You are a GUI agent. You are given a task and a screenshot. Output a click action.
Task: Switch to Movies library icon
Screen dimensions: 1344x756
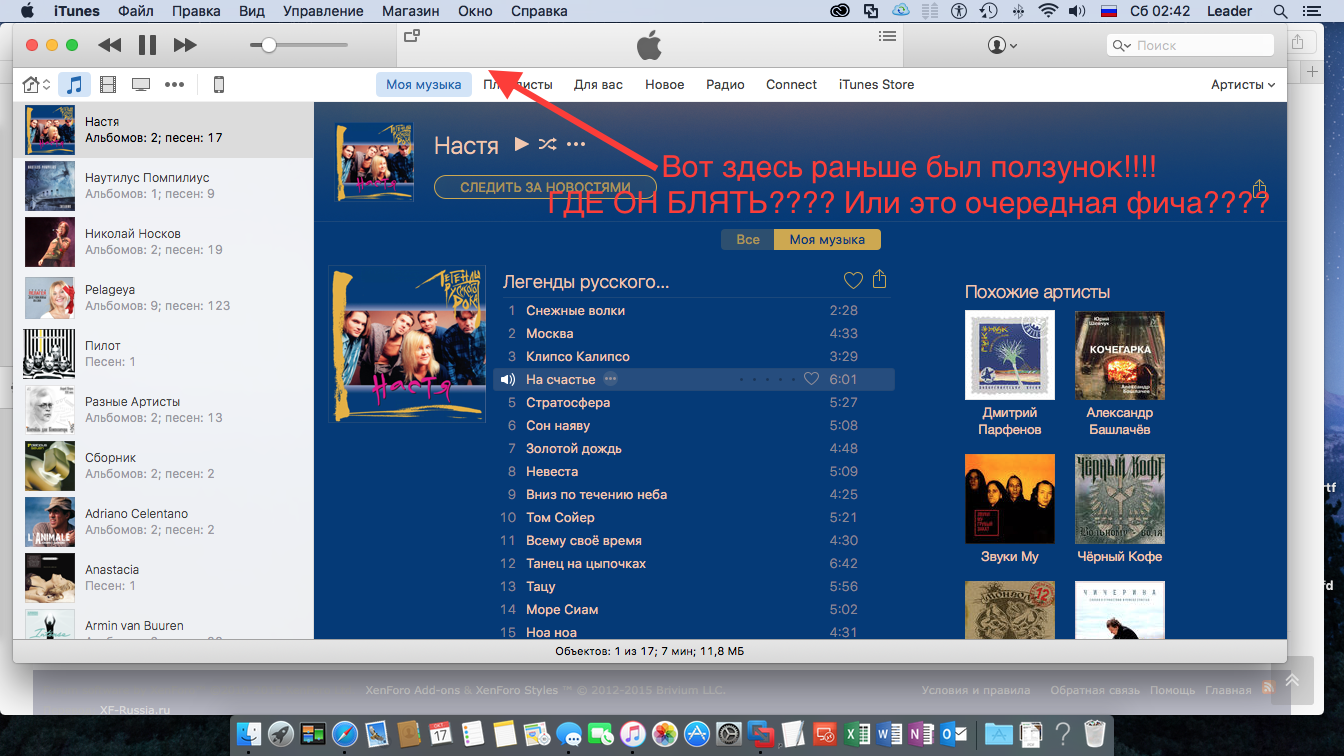tap(108, 85)
